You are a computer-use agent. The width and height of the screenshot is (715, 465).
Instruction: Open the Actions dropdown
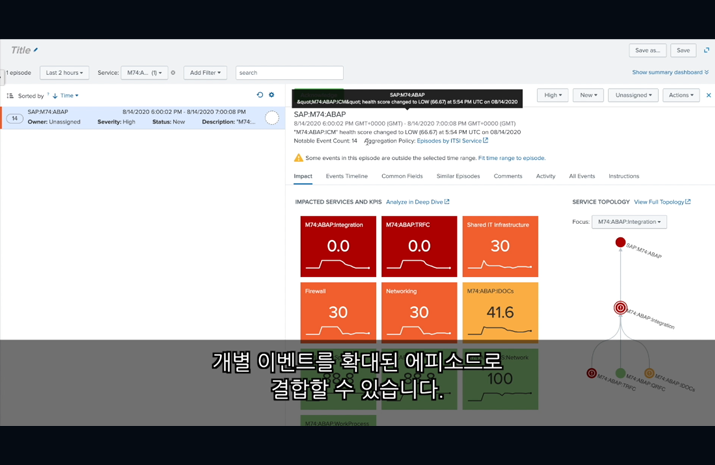(x=681, y=95)
